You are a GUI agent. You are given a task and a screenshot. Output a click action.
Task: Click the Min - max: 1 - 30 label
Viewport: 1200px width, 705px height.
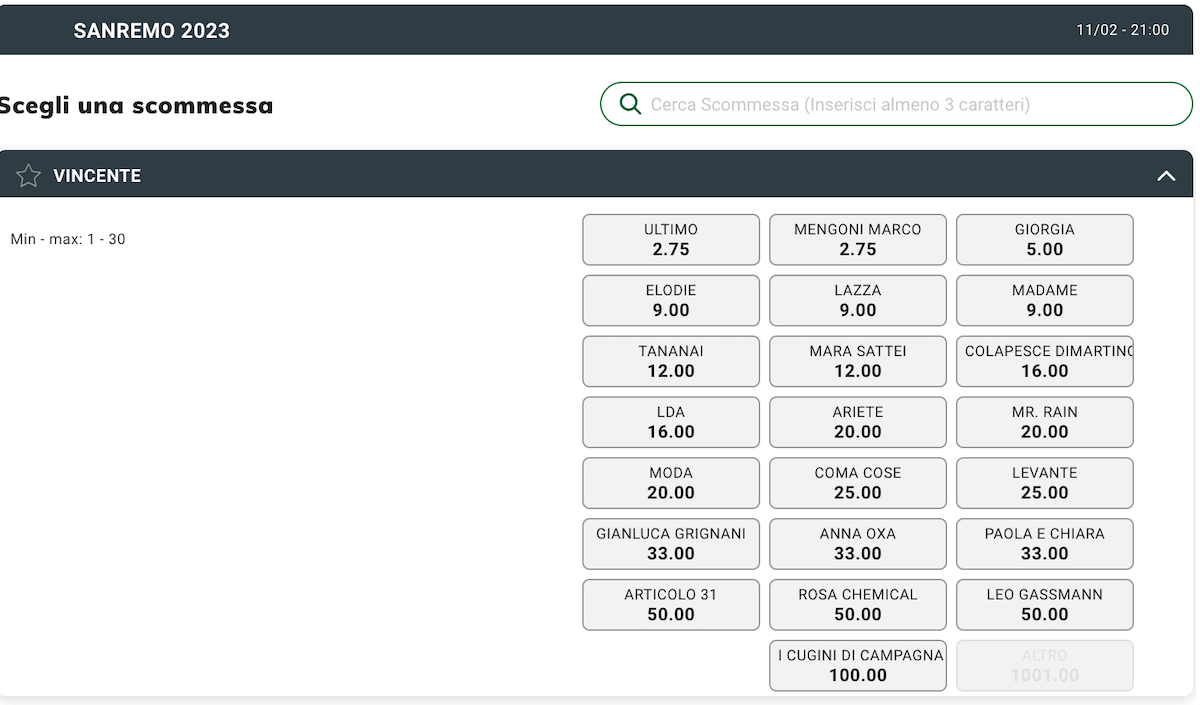(68, 240)
